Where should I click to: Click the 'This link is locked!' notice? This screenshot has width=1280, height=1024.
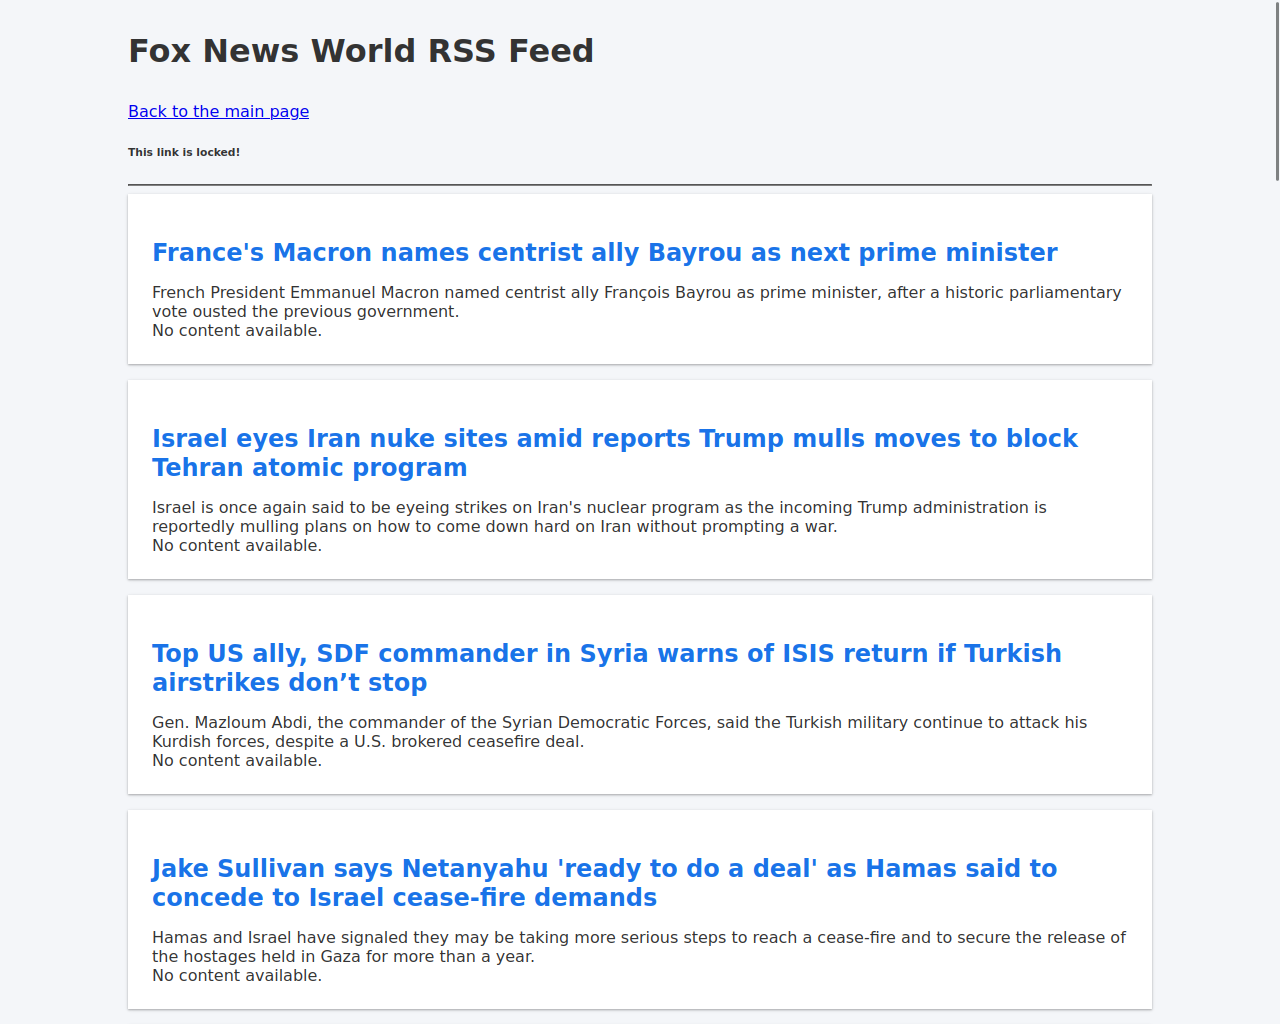(x=184, y=152)
